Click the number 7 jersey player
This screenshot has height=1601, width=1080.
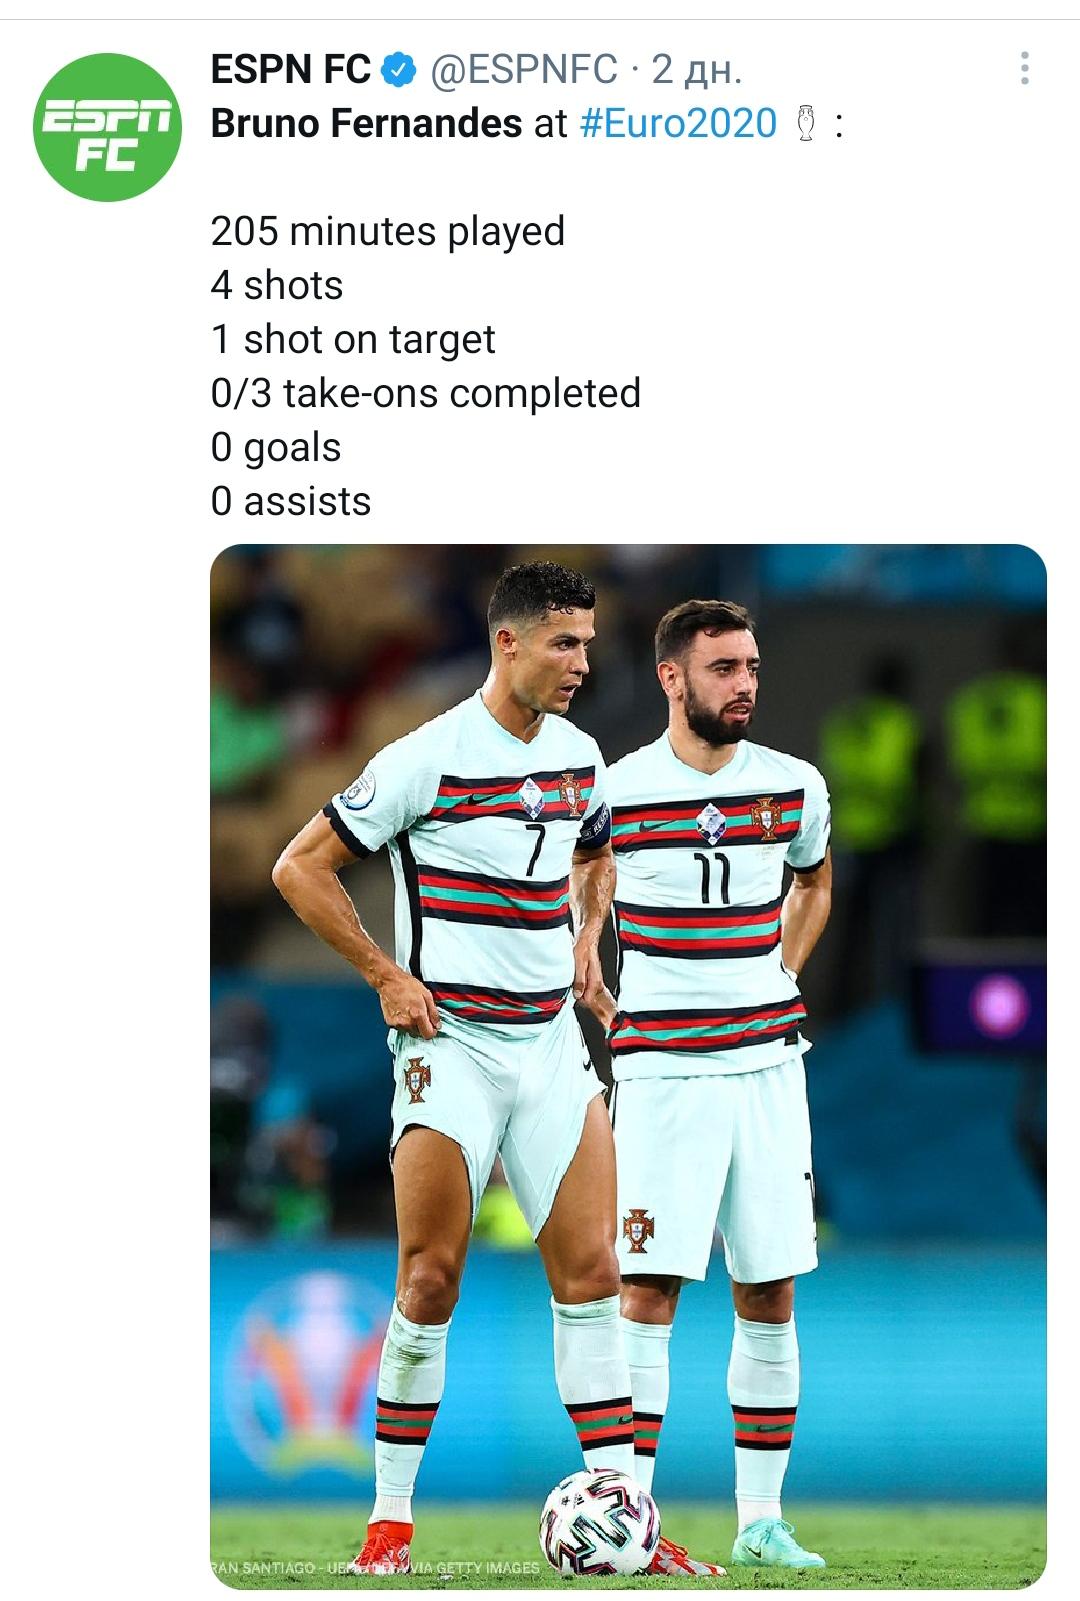click(470, 1000)
